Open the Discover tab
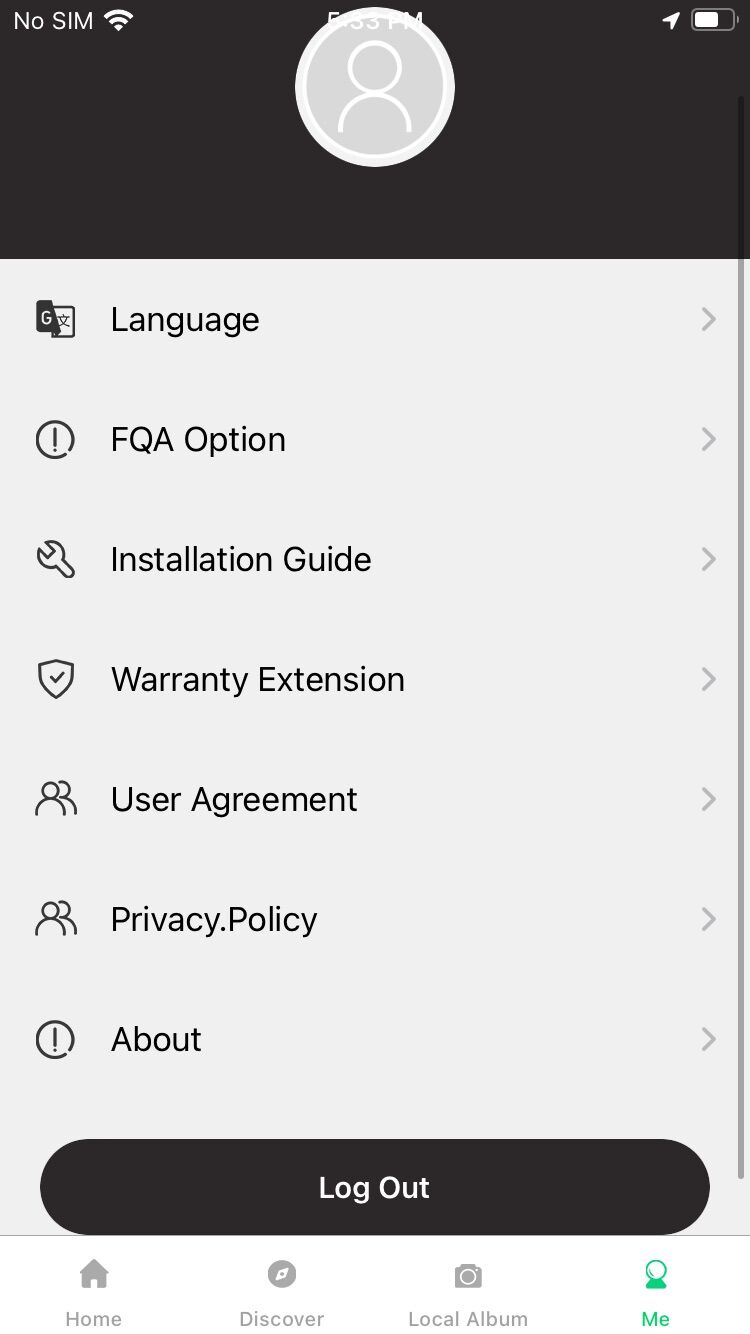Image resolution: width=750 pixels, height=1334 pixels. click(282, 1291)
